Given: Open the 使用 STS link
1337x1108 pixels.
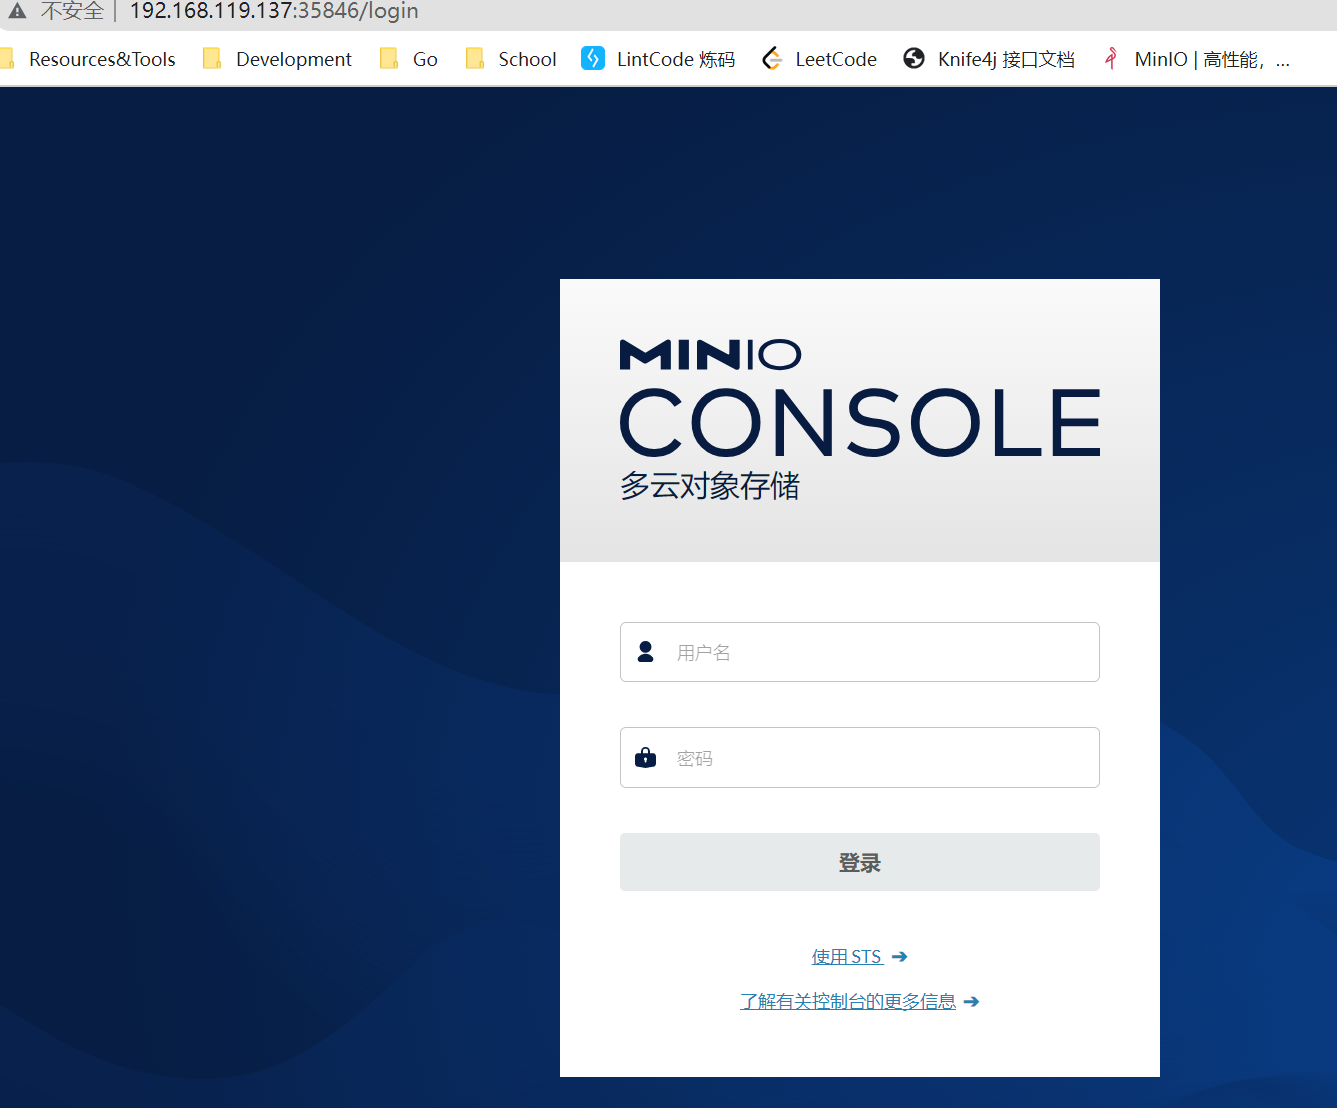Looking at the screenshot, I should (x=847, y=957).
